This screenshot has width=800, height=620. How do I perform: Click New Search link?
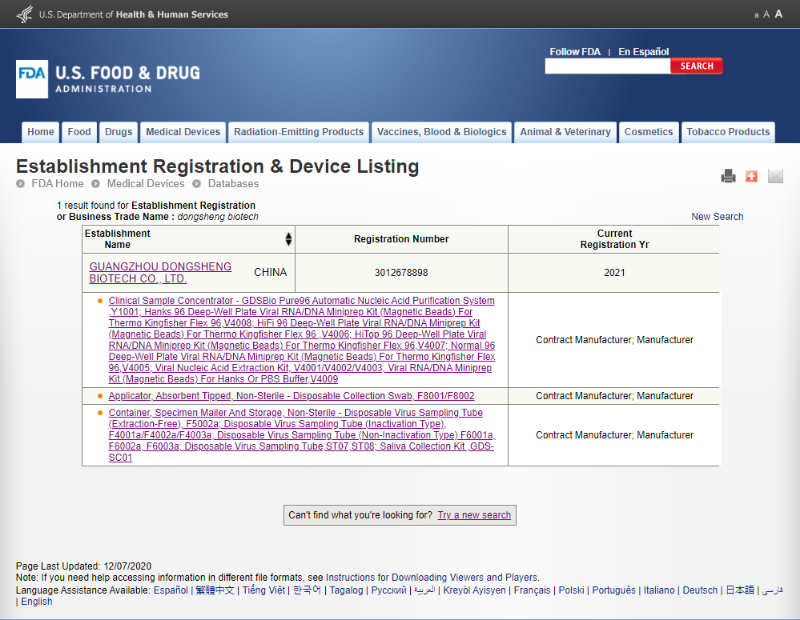point(717,216)
